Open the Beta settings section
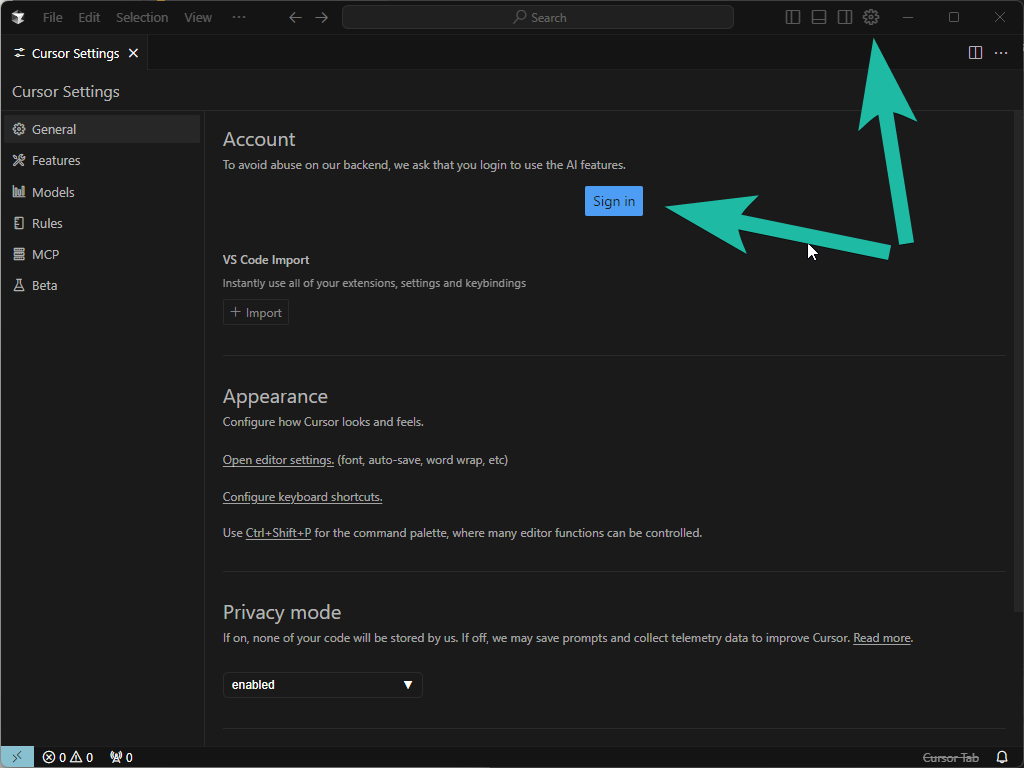This screenshot has height=768, width=1024. pyautogui.click(x=102, y=285)
